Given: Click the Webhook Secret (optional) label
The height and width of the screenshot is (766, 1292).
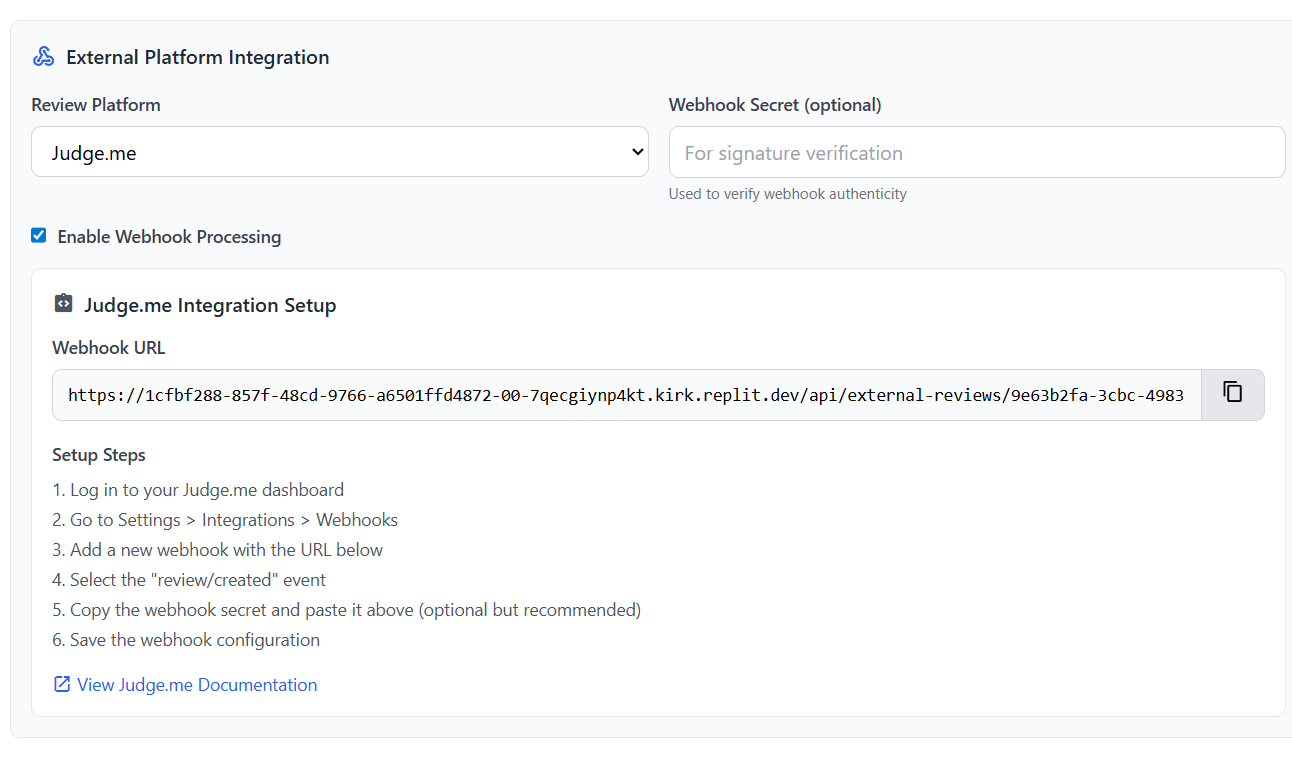Looking at the screenshot, I should (x=775, y=105).
